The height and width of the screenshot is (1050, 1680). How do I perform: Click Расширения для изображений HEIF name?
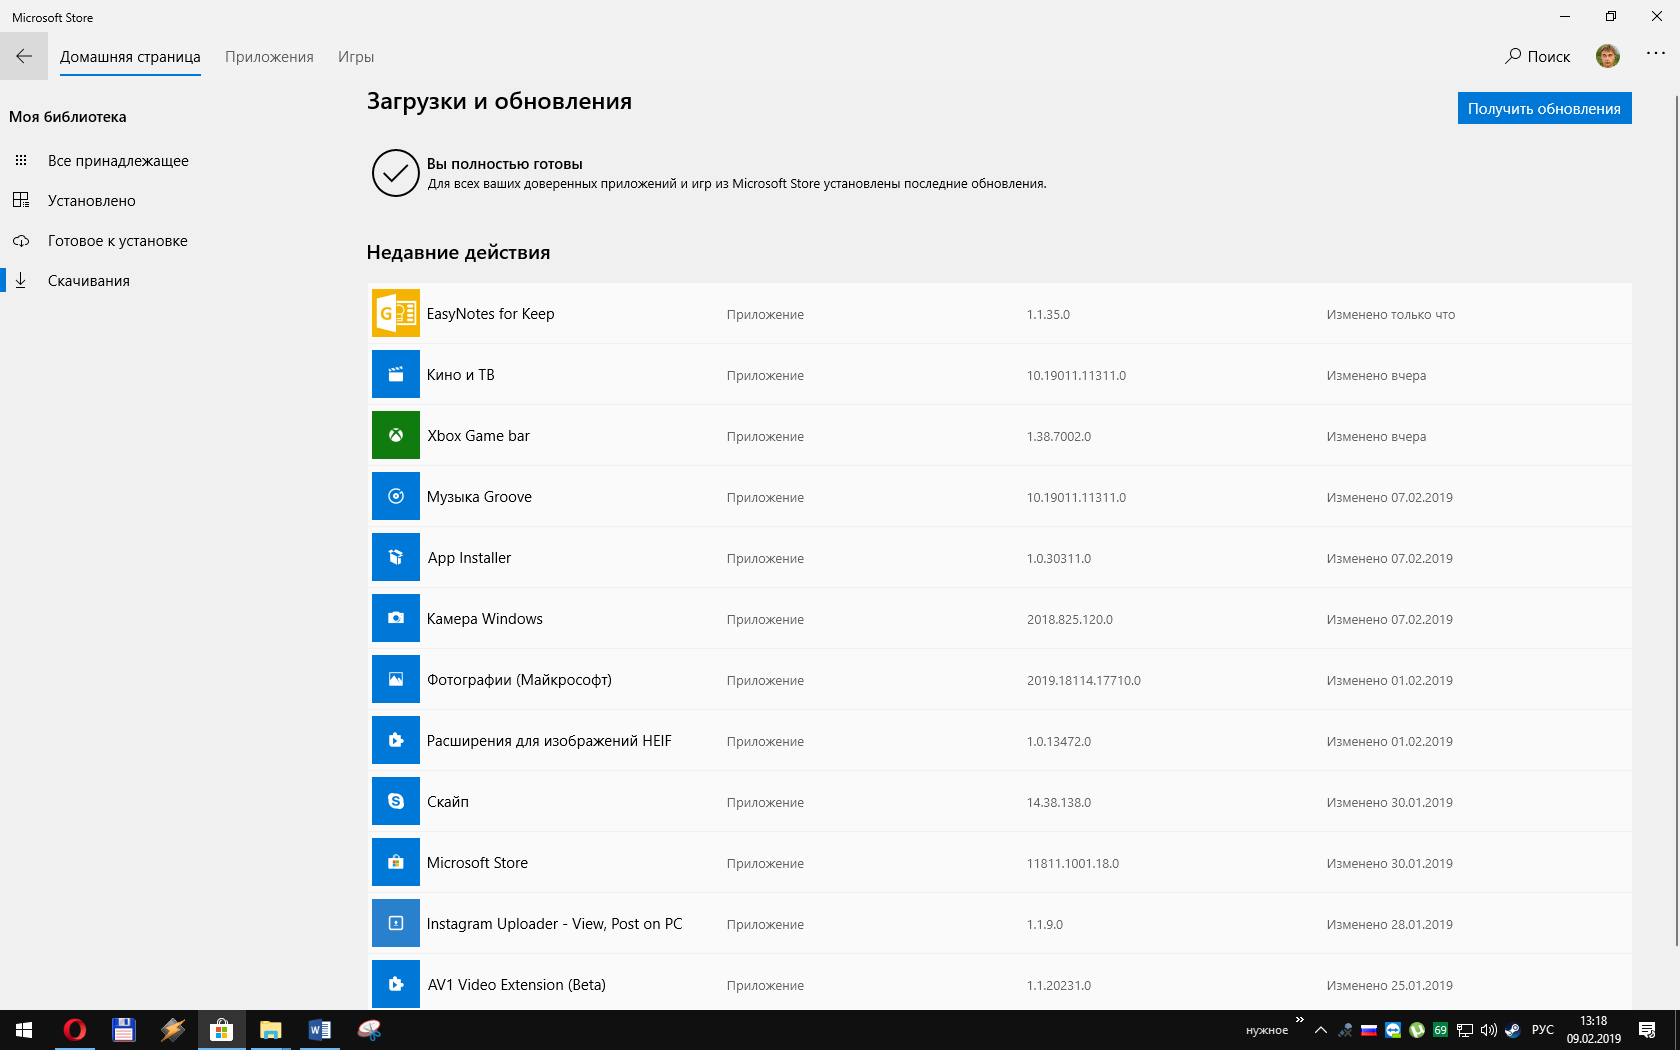[549, 741]
